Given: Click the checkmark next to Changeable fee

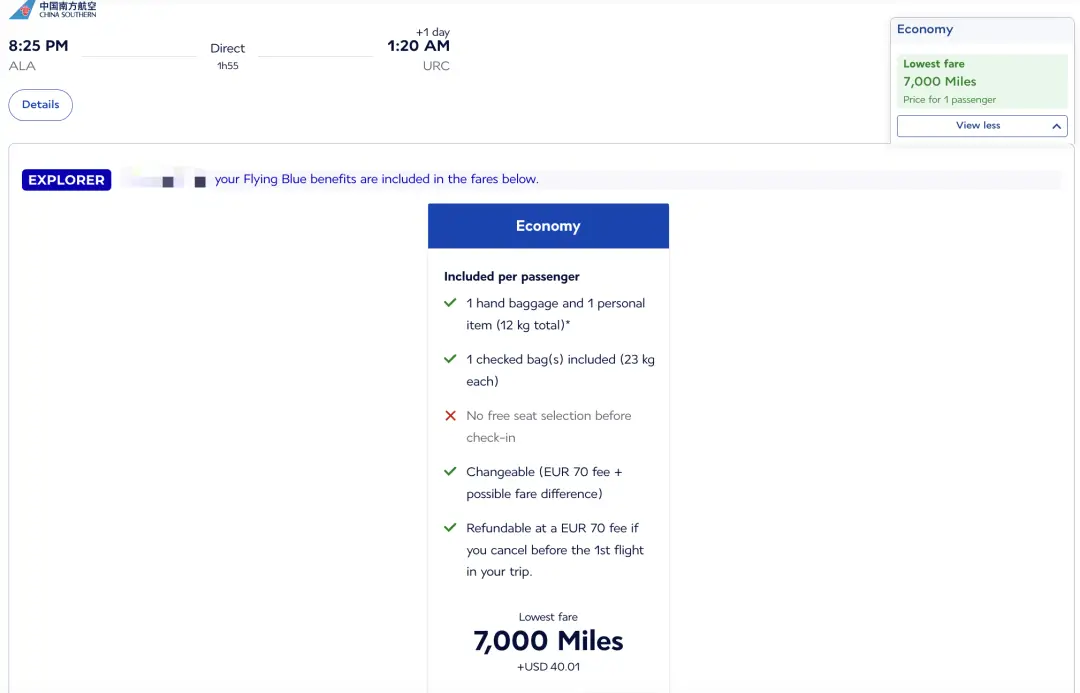Looking at the screenshot, I should (450, 471).
